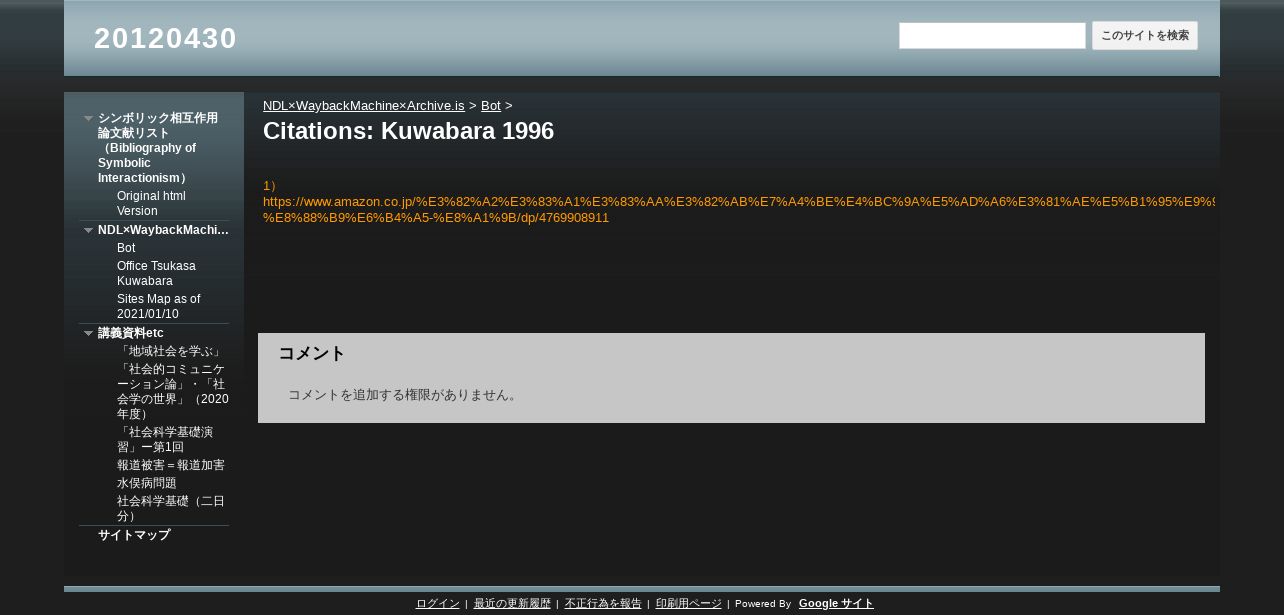
Task: Open Office Tsukasa Kuwabara sidebar link
Action: 156,273
